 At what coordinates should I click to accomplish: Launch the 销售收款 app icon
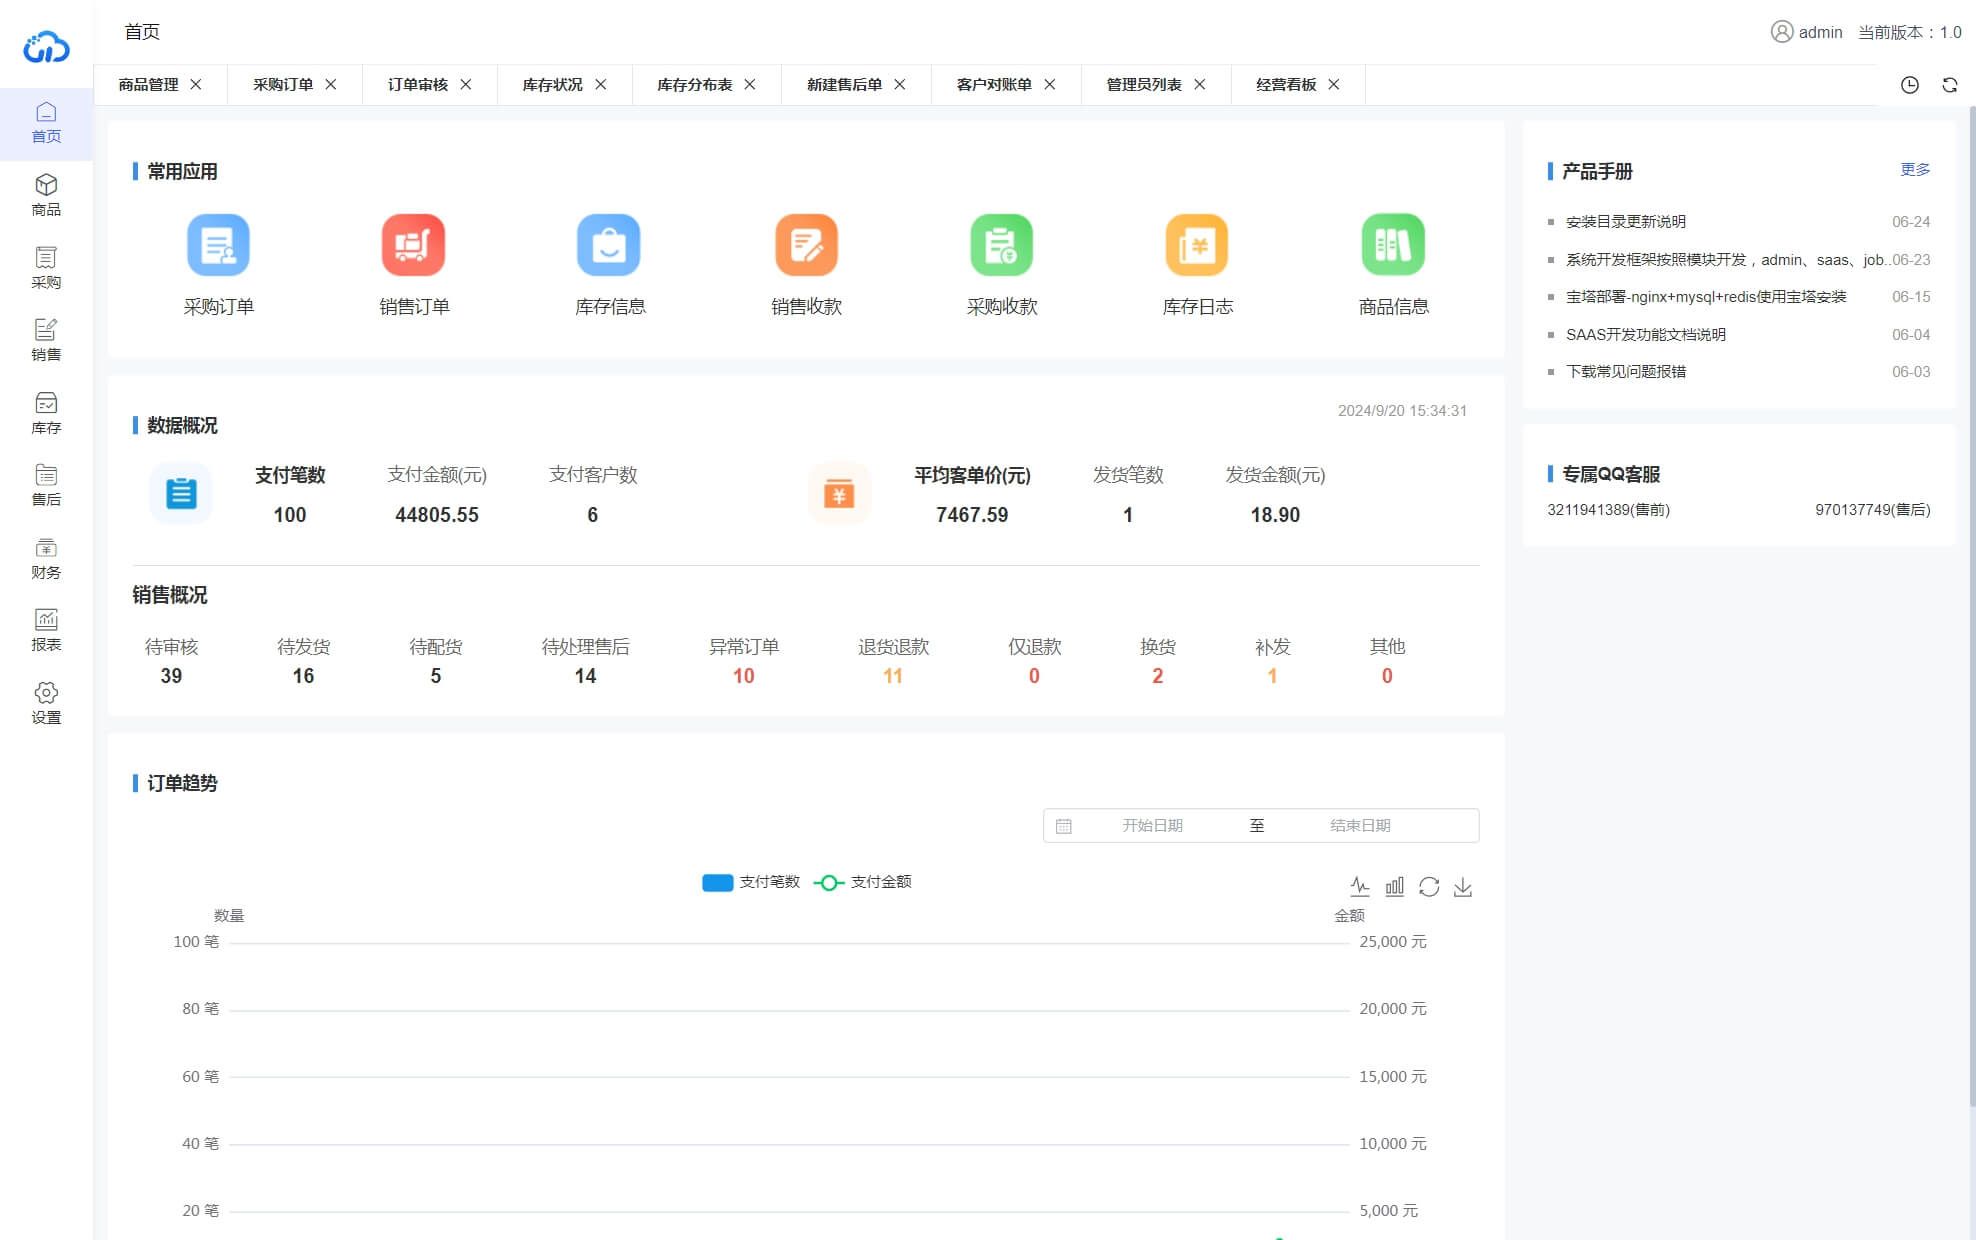(x=806, y=245)
